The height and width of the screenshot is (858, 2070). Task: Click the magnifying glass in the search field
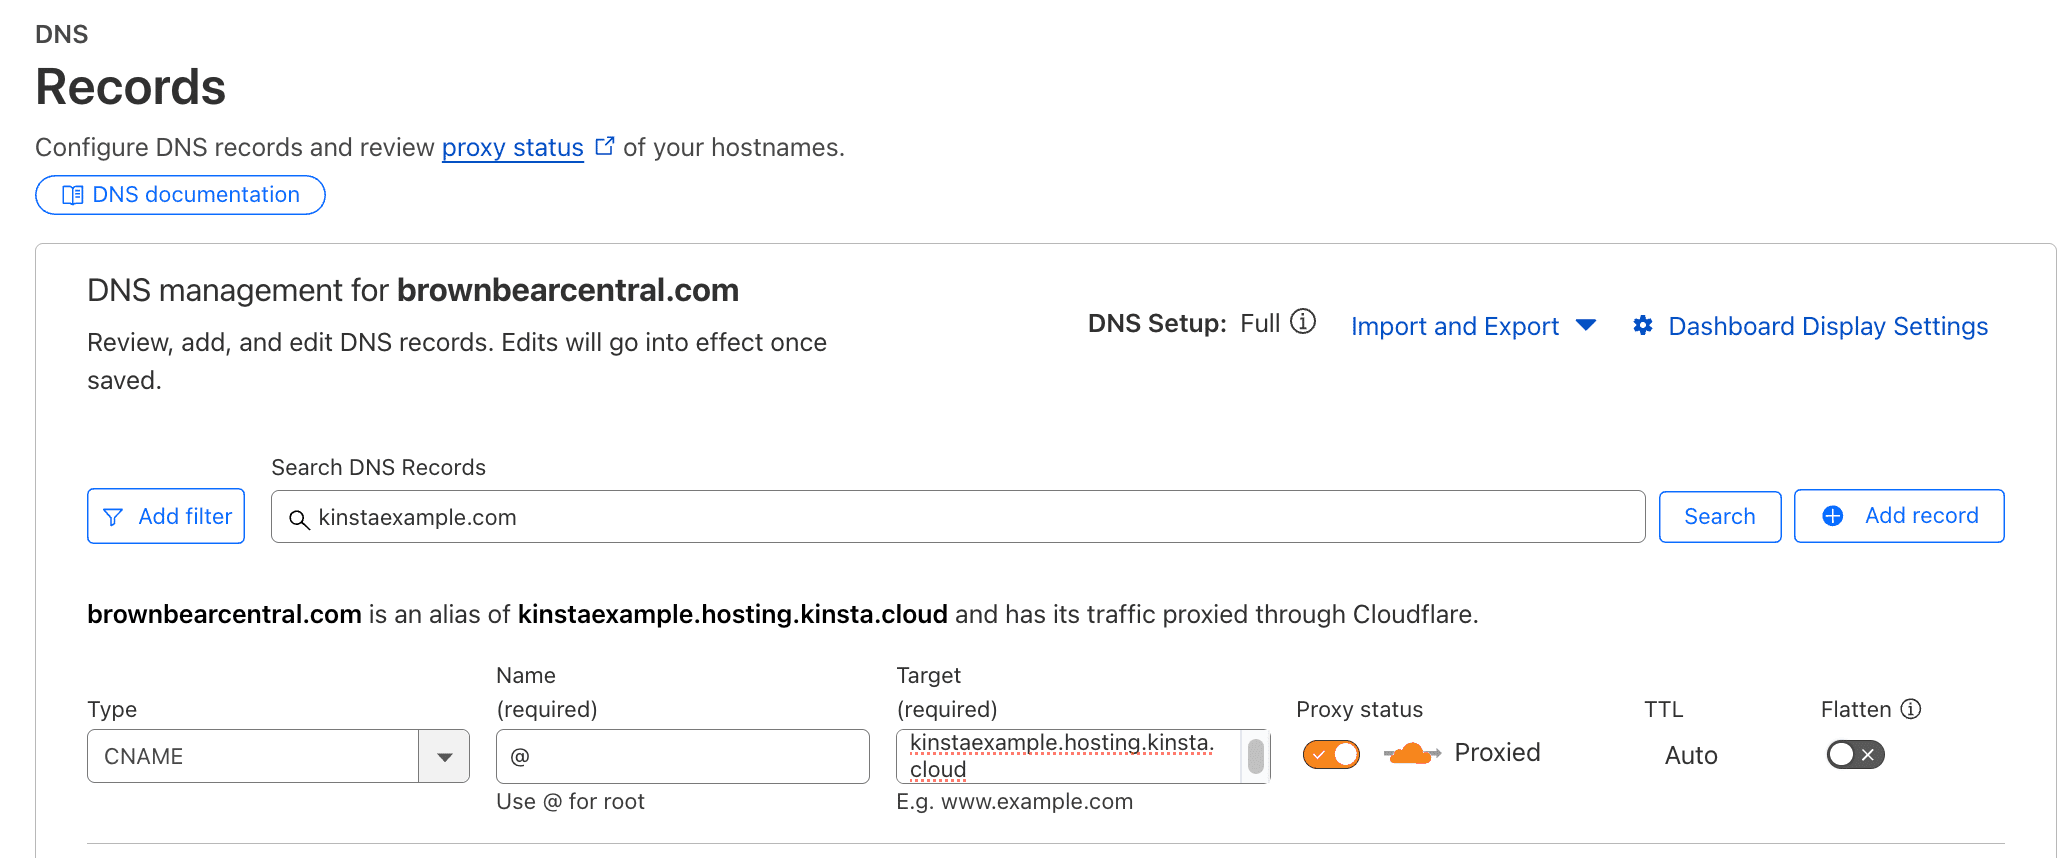coord(299,519)
